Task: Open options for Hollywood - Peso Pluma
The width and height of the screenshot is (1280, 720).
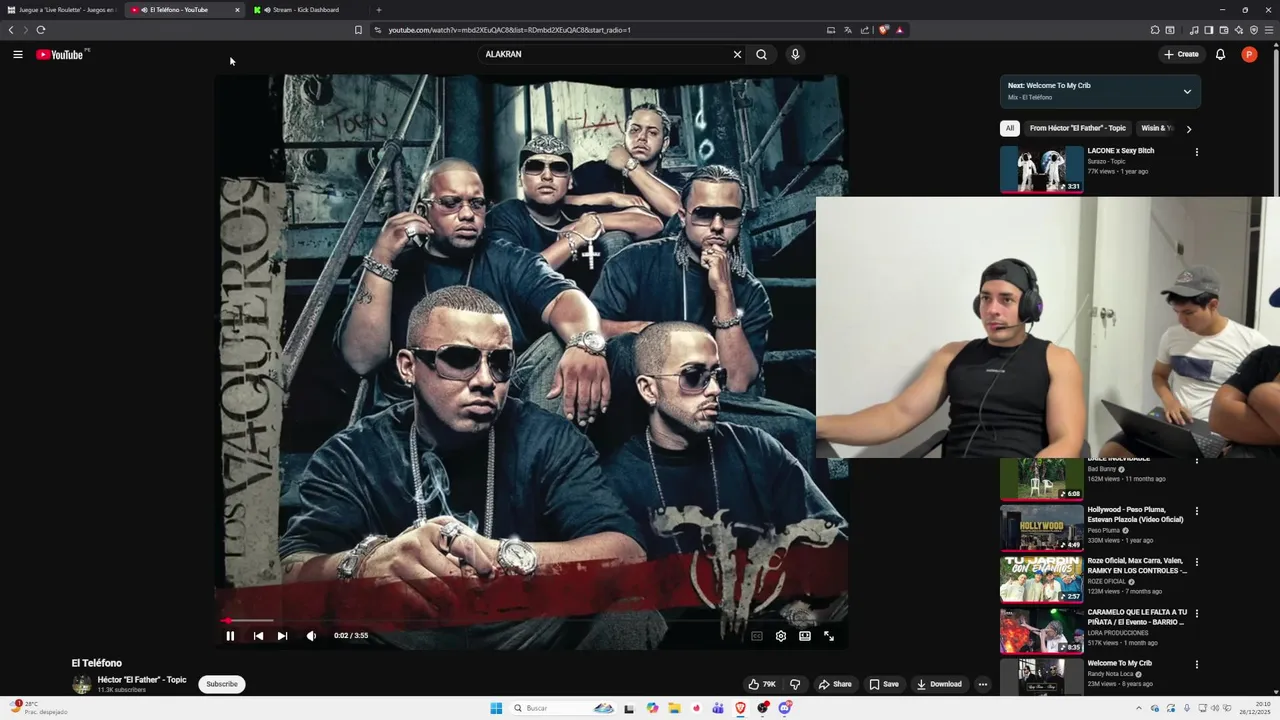Action: click(1196, 511)
